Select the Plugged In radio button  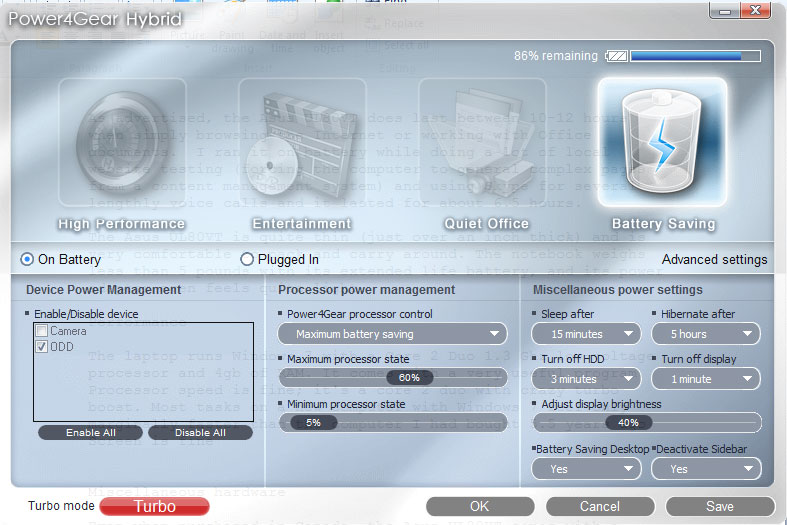(x=246, y=259)
